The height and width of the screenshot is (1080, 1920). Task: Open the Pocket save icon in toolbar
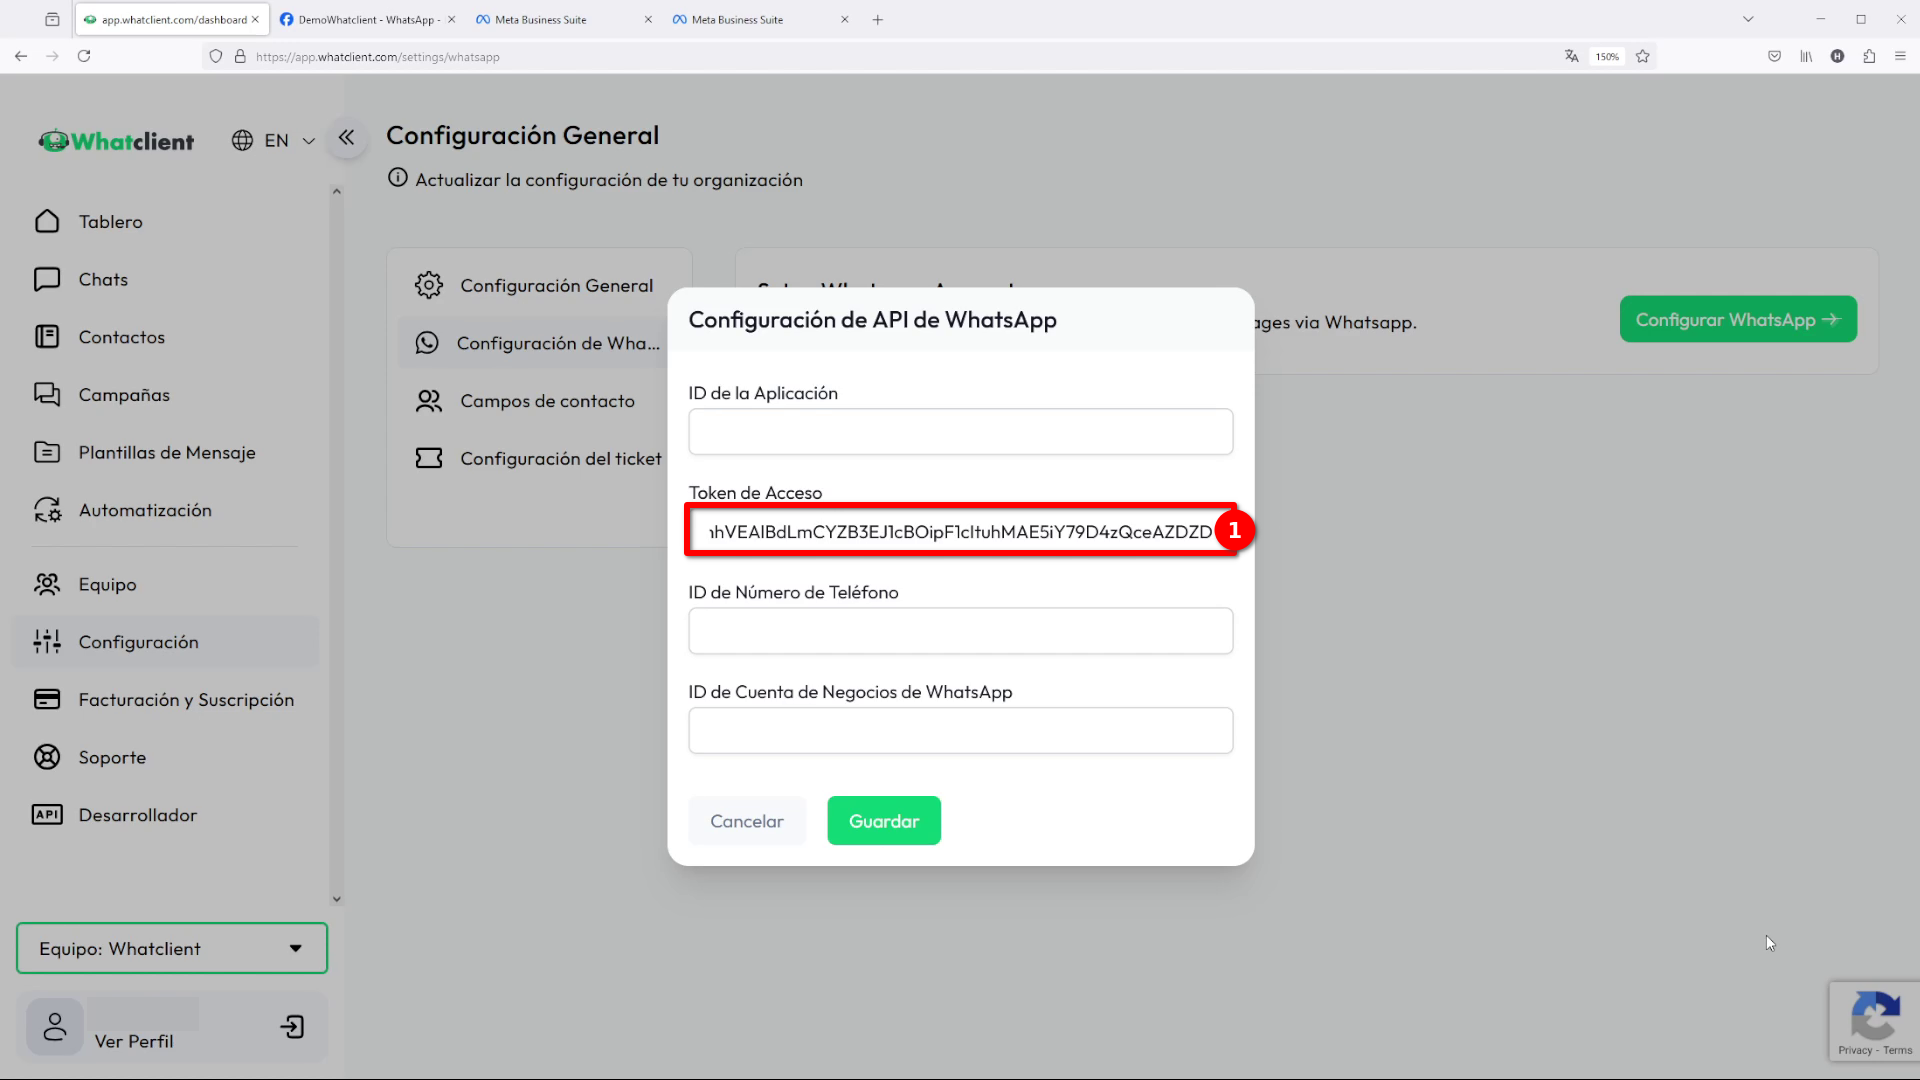pyautogui.click(x=1774, y=57)
